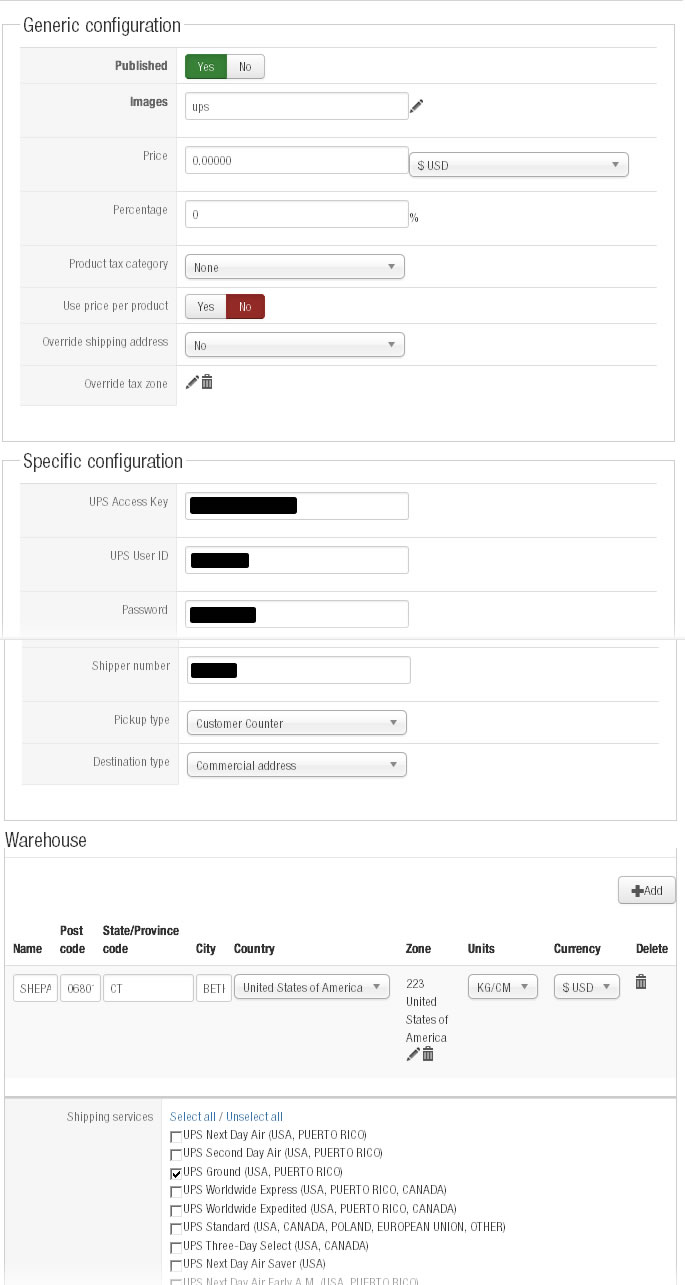Delete the warehouse row via trash icon

coord(641,982)
